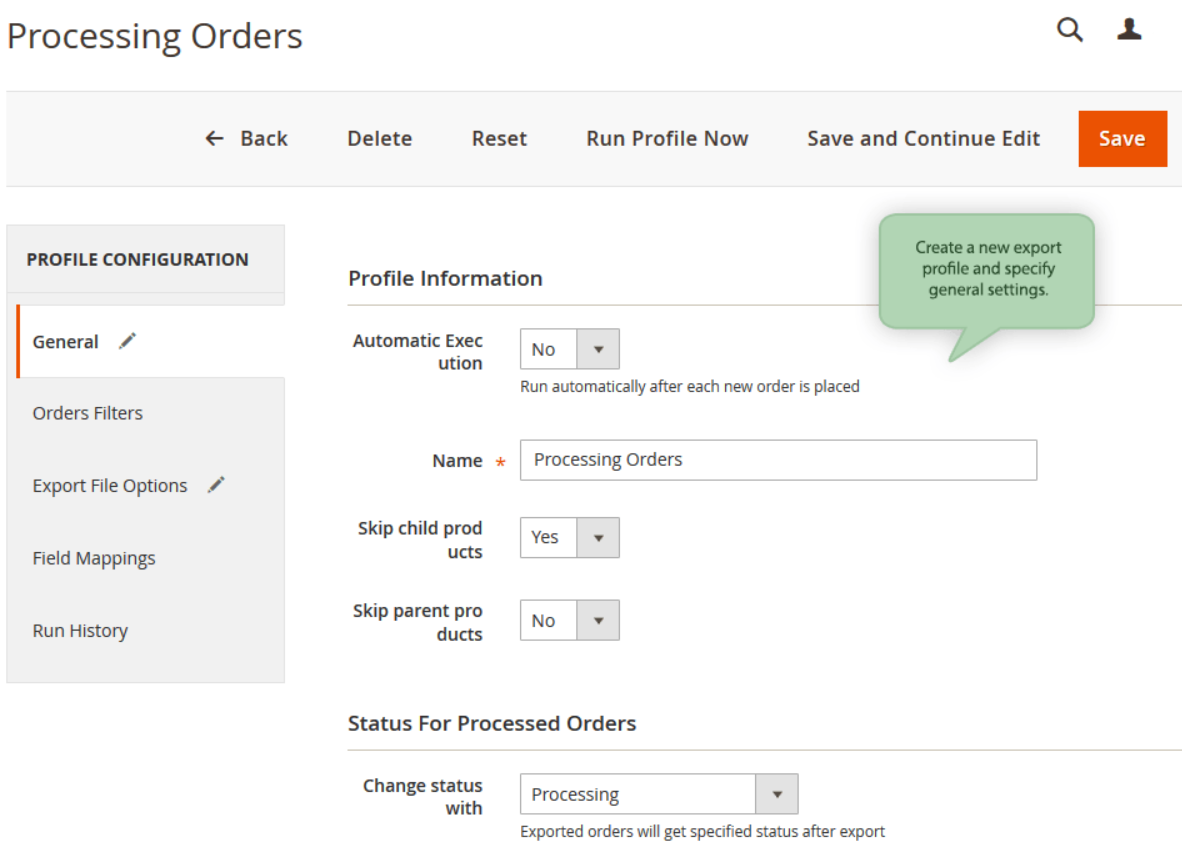Open the Automatic Execution dropdown

coord(569,349)
